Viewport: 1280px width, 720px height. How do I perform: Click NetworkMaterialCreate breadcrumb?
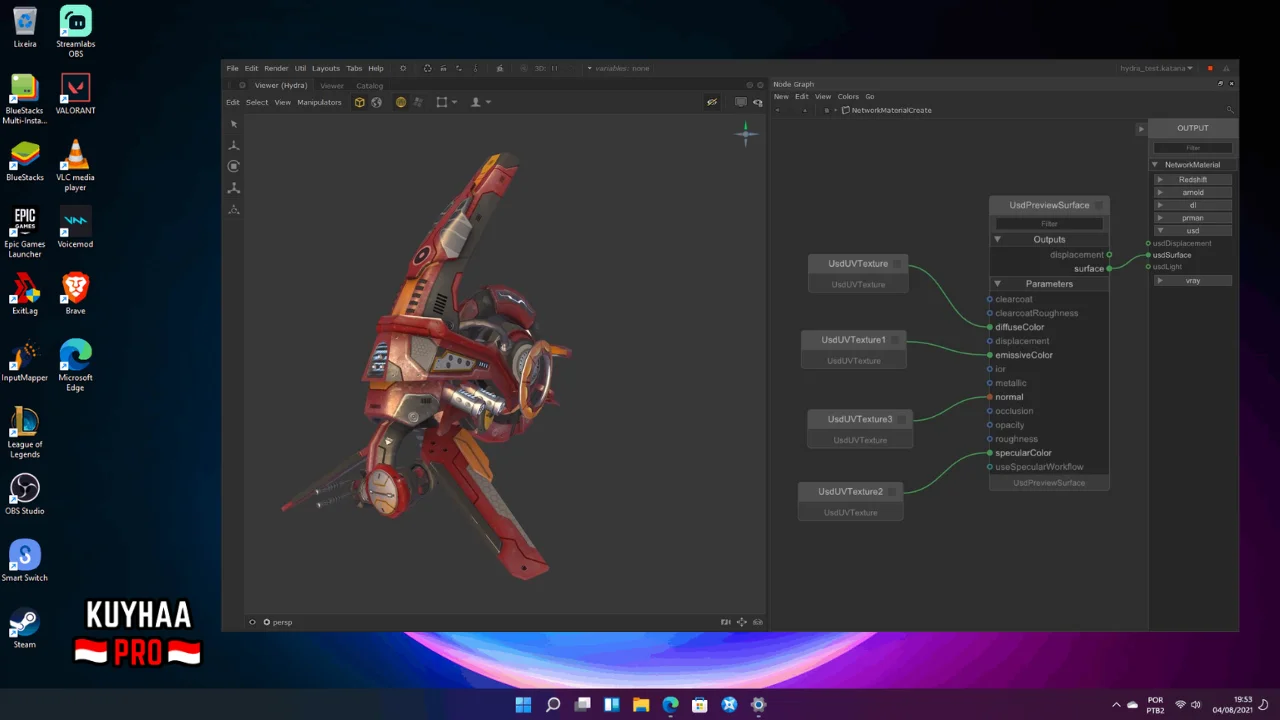(x=891, y=110)
